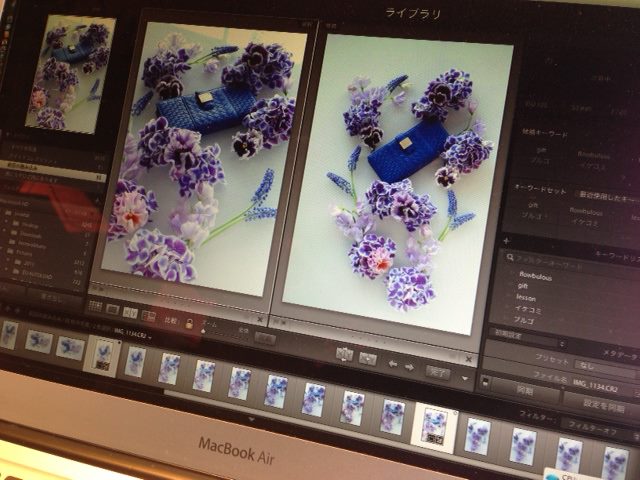This screenshot has width=640, height=480.
Task: Click the 設定を同期 button
Action: pyautogui.click(x=603, y=404)
